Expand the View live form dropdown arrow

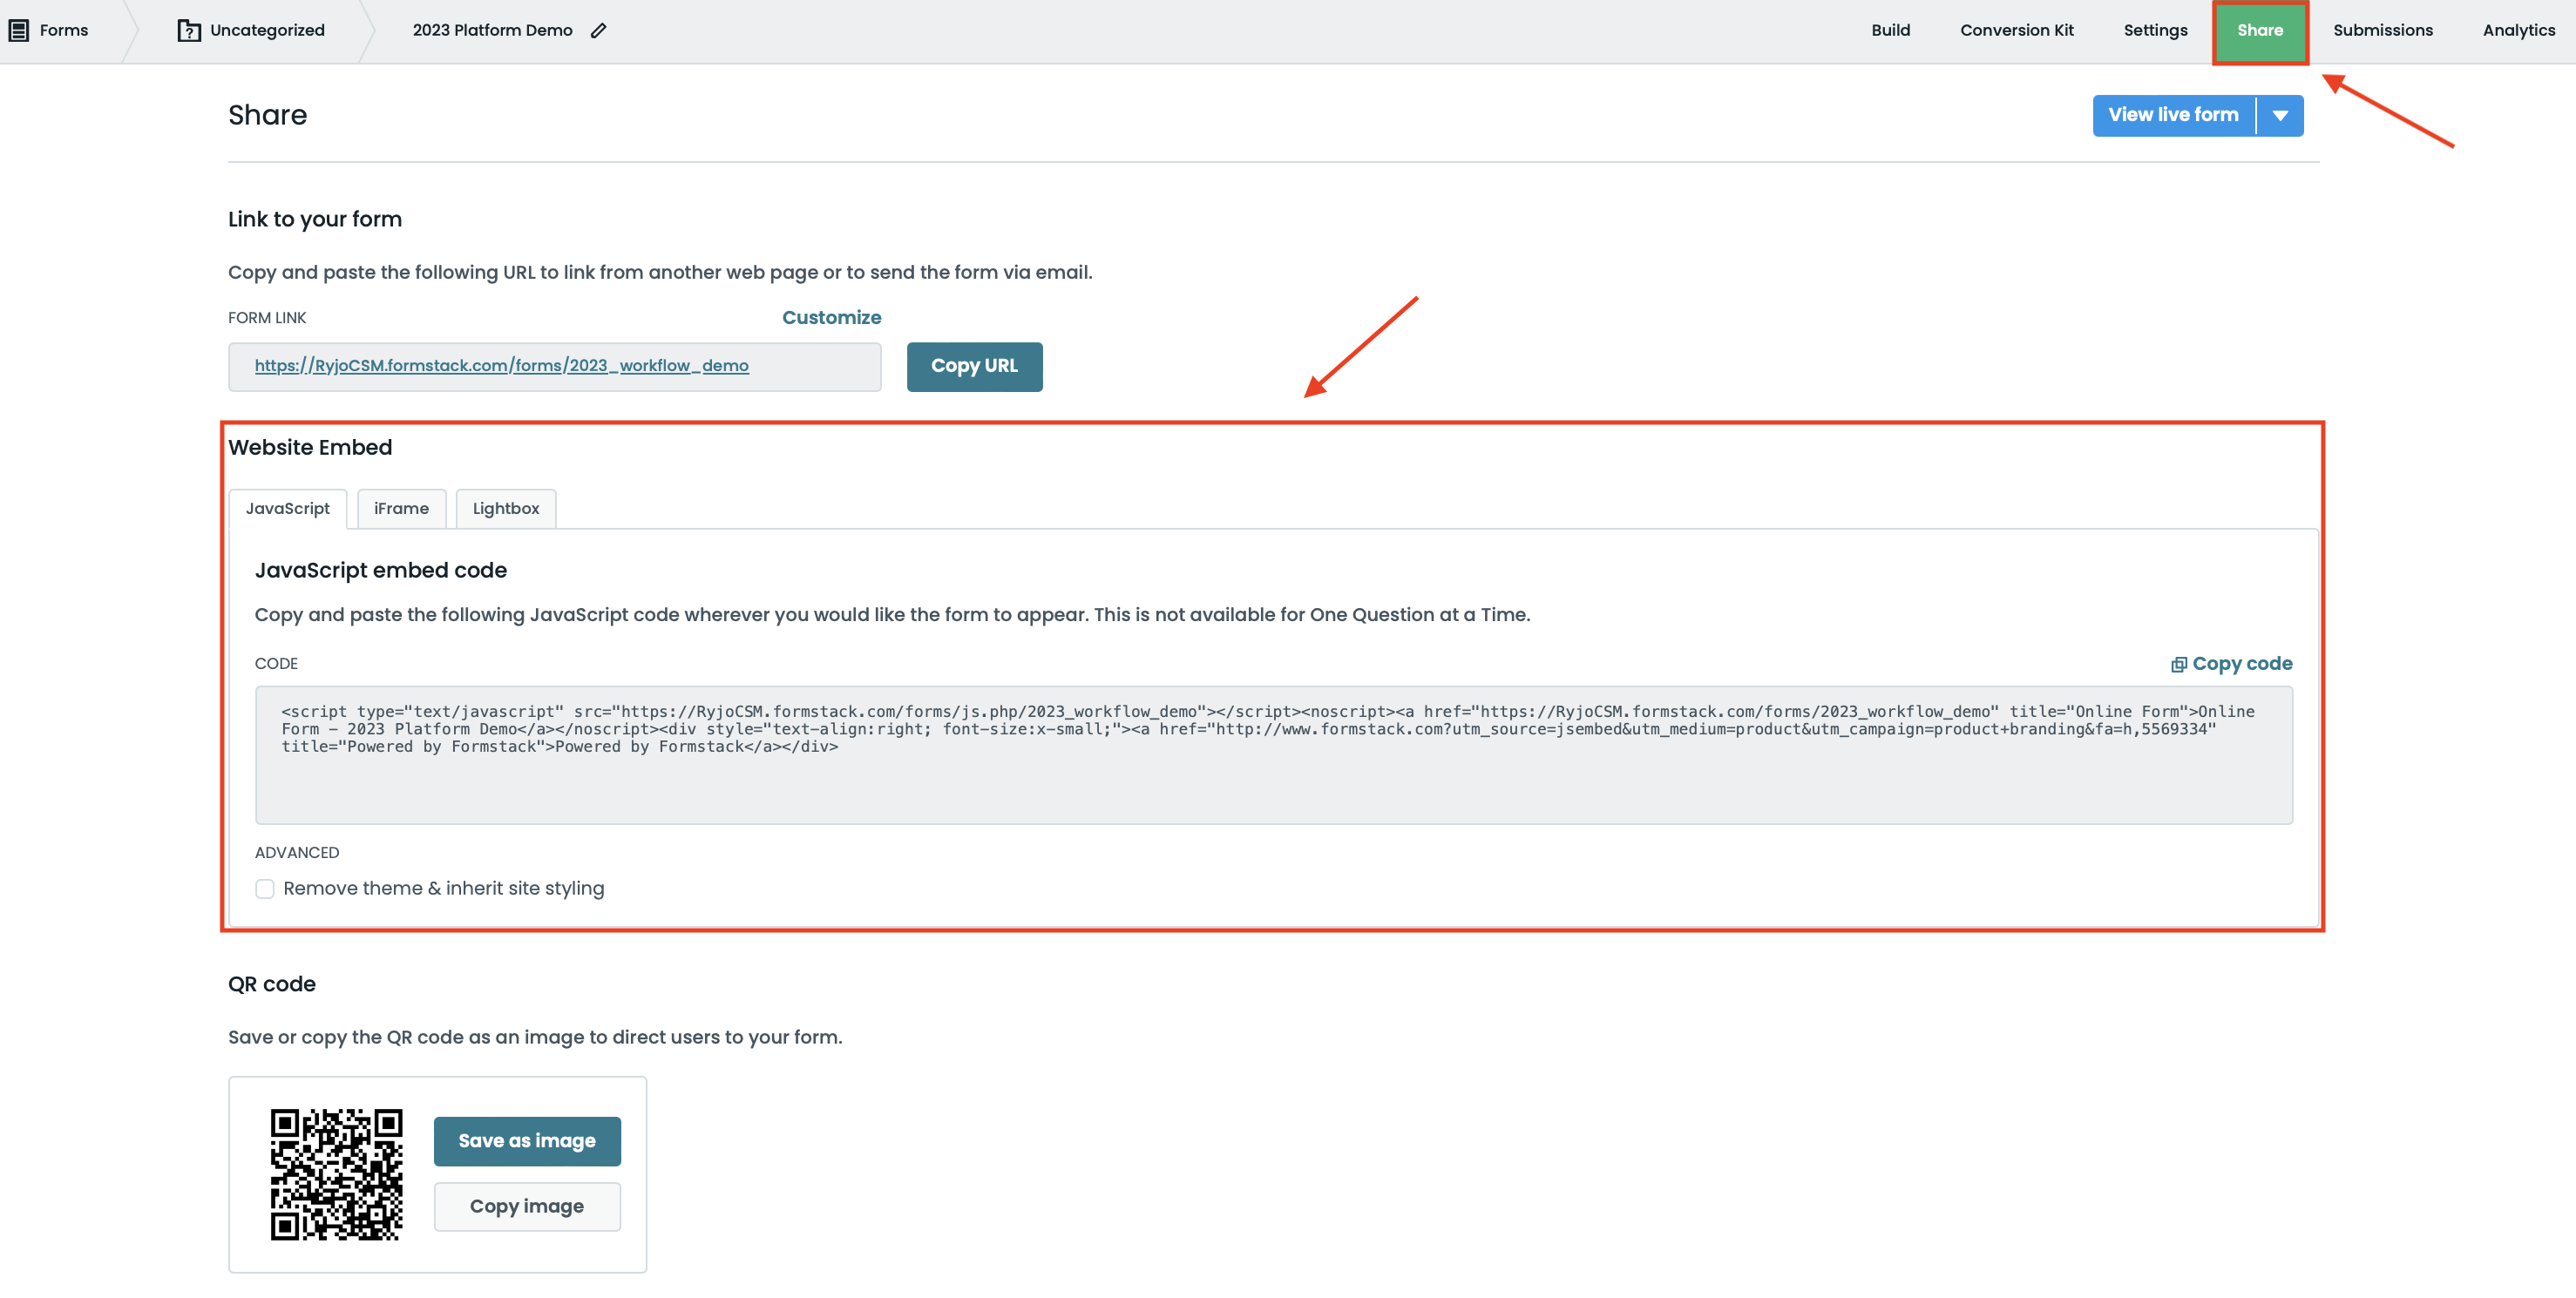pos(2280,115)
